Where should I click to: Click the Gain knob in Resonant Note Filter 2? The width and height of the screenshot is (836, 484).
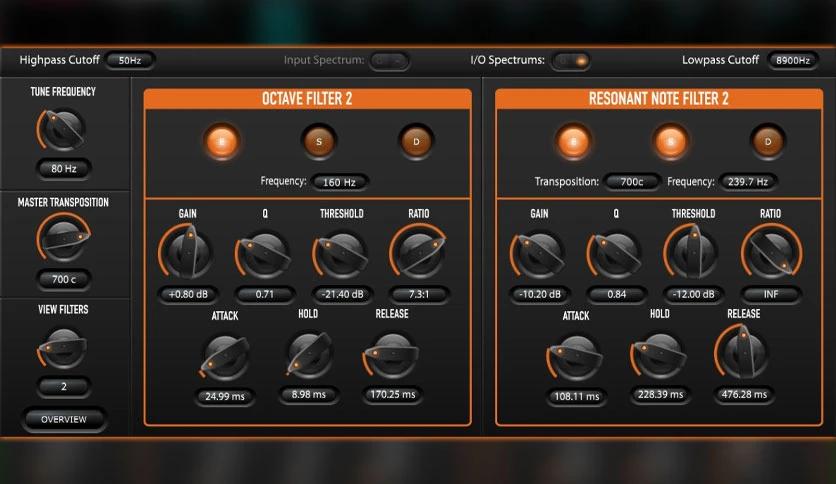point(538,254)
